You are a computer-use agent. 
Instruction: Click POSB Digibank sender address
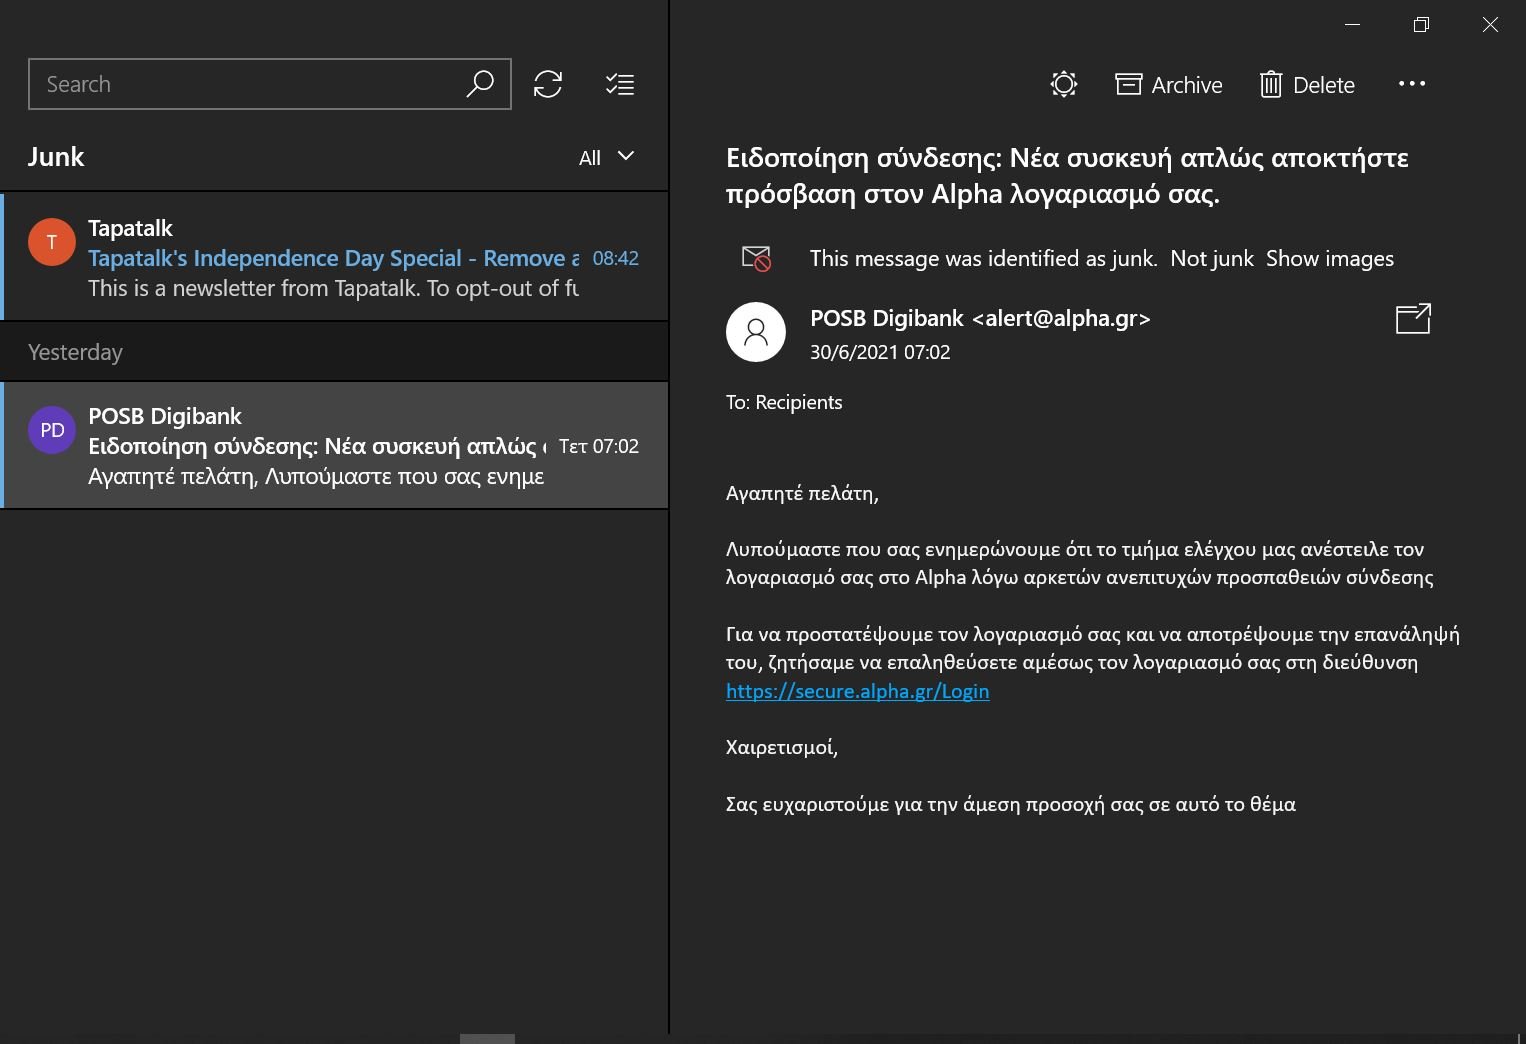[980, 318]
